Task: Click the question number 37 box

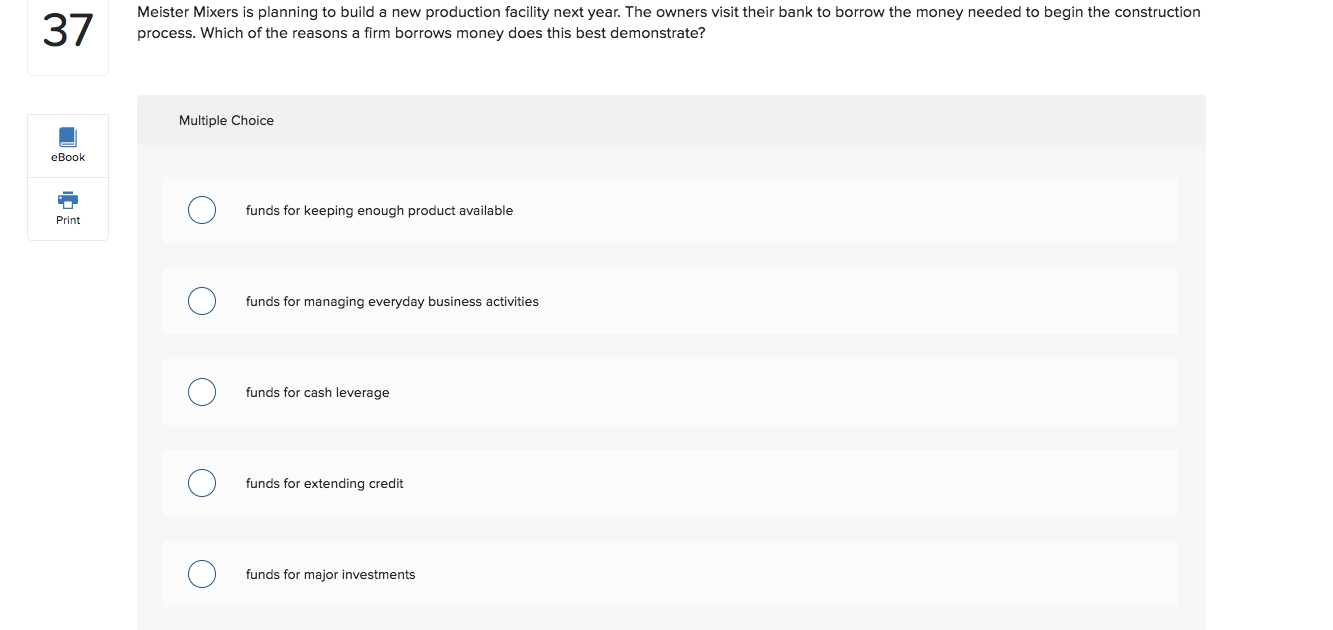Action: pyautogui.click(x=67, y=30)
